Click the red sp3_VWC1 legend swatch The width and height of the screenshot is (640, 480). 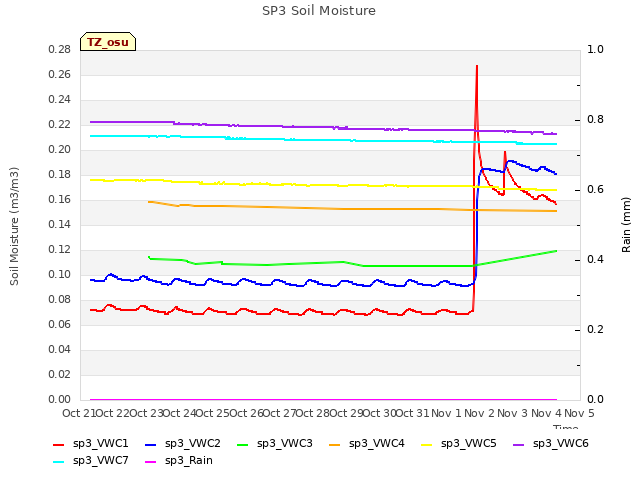pos(59,444)
